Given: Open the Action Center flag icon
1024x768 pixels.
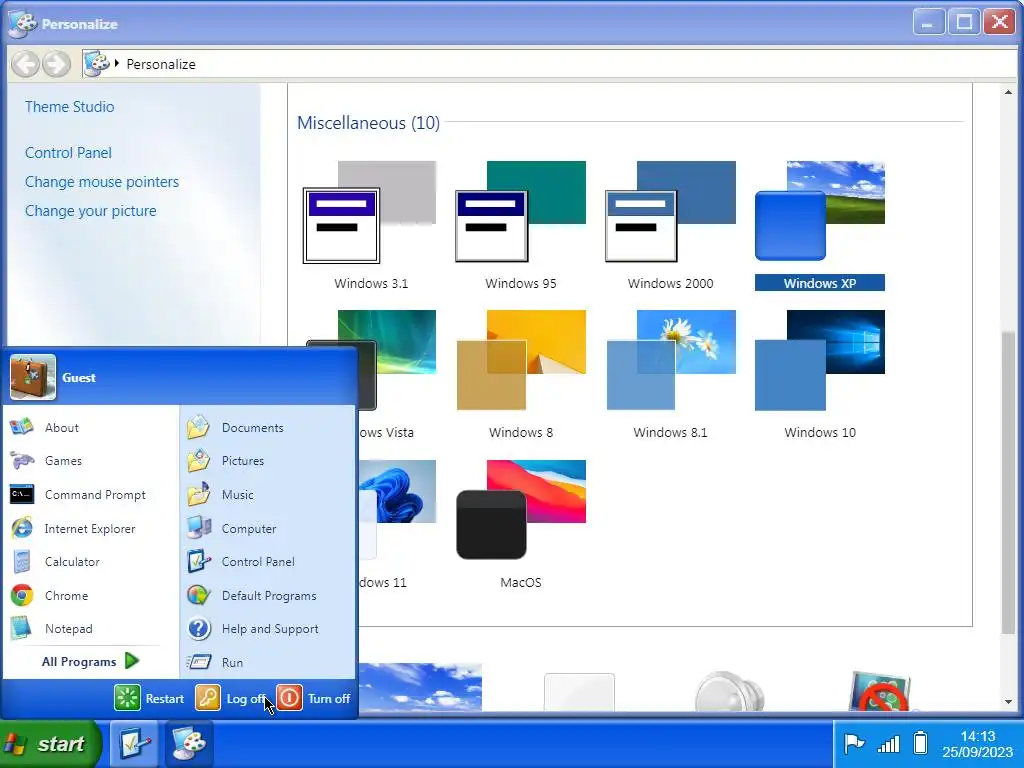Looking at the screenshot, I should tap(854, 744).
